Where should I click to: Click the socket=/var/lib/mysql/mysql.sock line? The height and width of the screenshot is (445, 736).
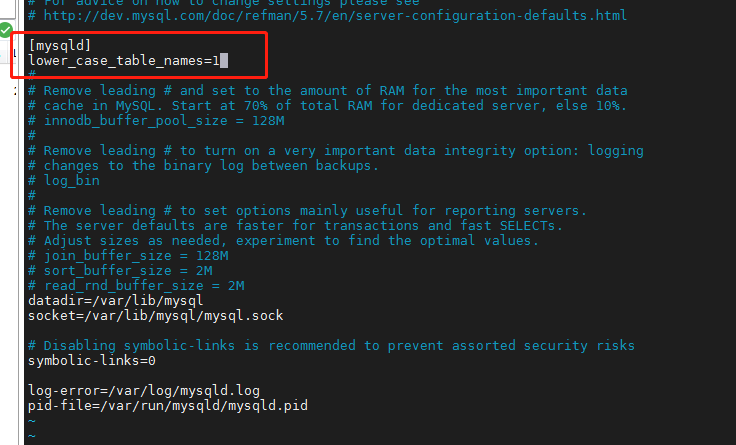click(156, 315)
